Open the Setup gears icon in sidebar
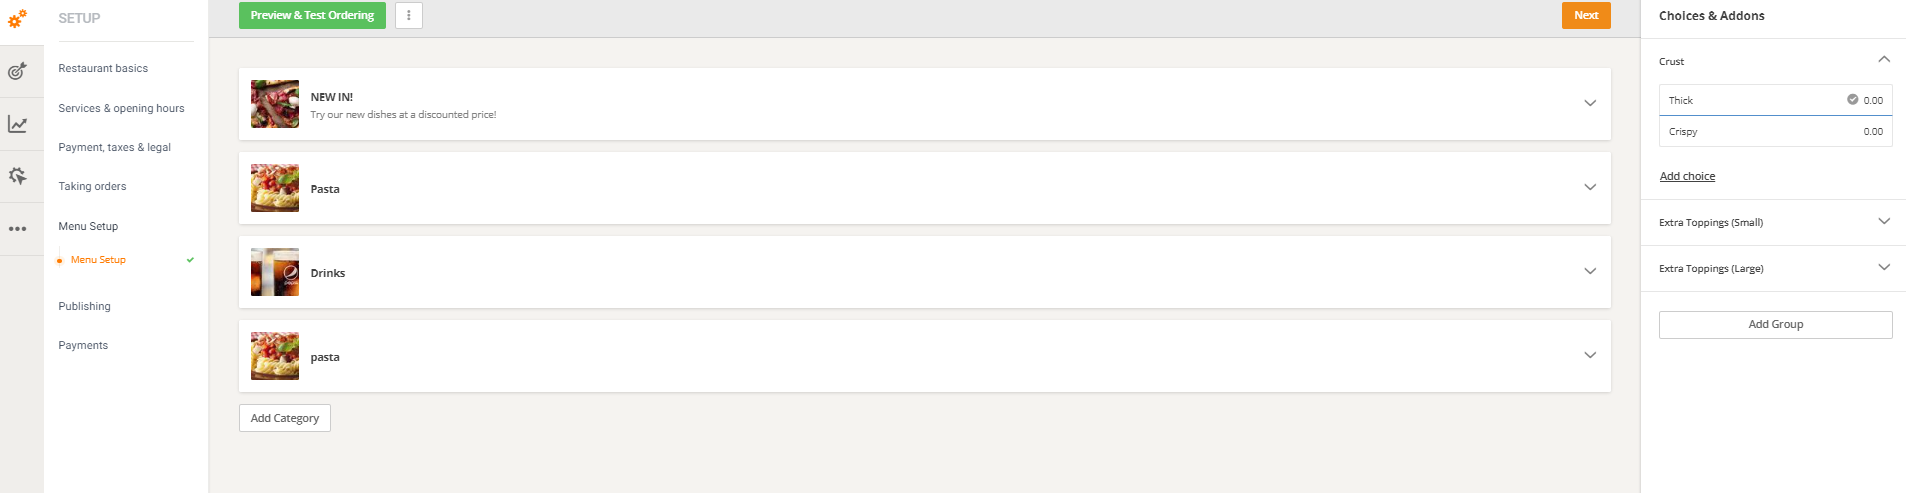 coord(17,18)
